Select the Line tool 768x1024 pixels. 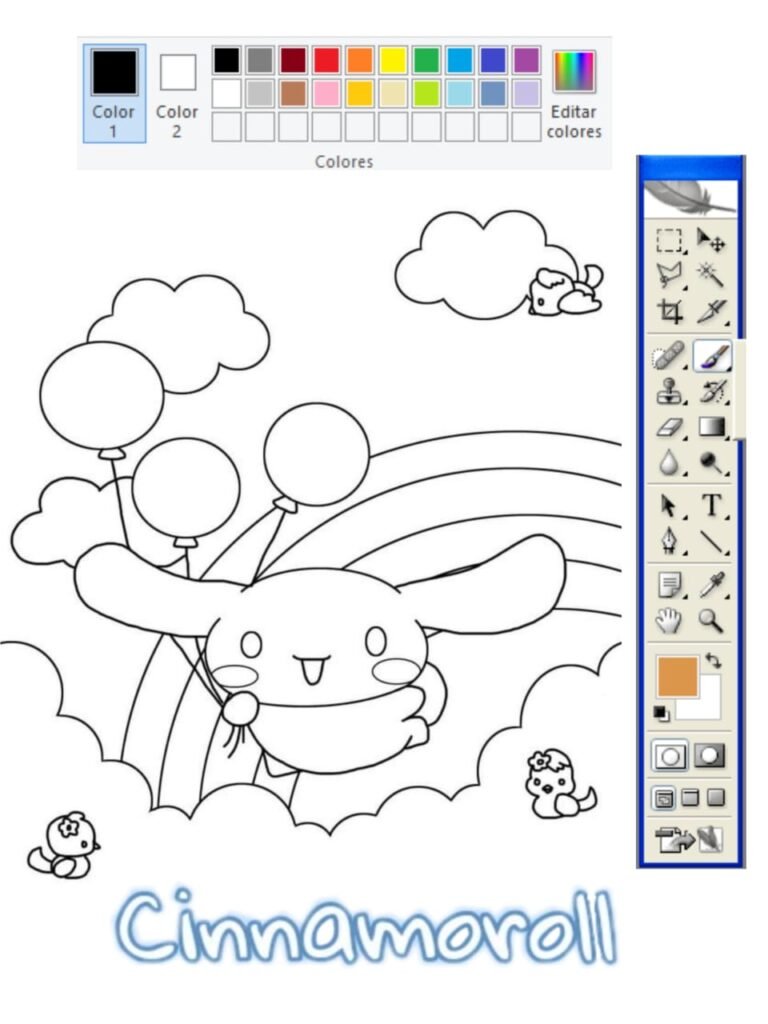712,541
